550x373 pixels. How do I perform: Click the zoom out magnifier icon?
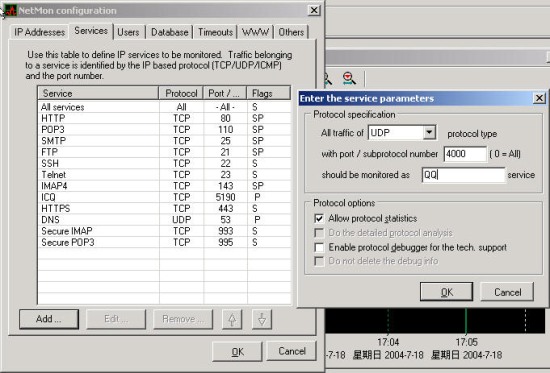(349, 78)
